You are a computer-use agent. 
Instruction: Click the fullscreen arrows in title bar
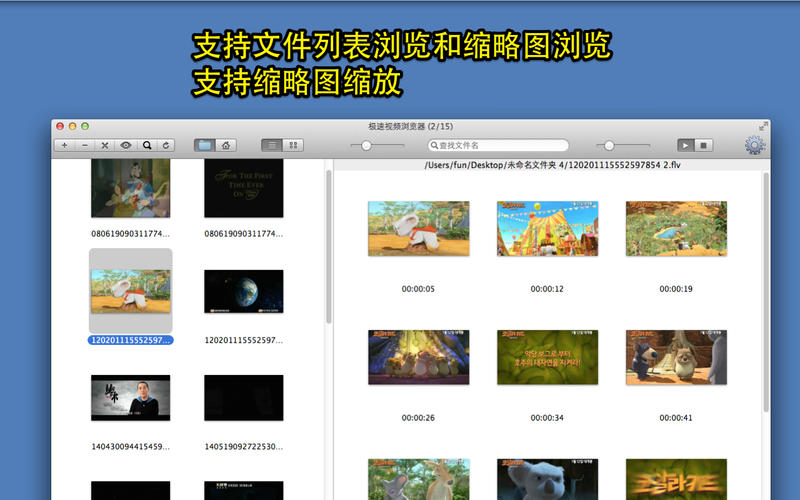(x=763, y=126)
